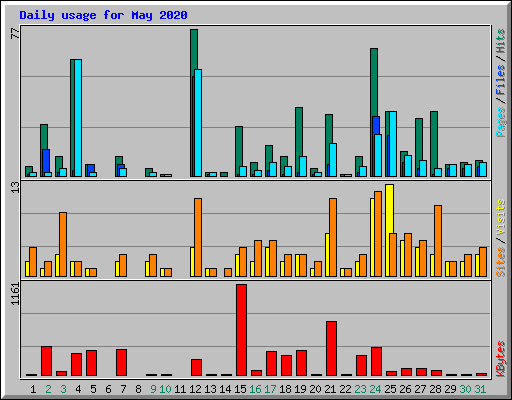The height and width of the screenshot is (400, 512).
Task: Select day 4 on the x-axis
Action: [x=78, y=389]
